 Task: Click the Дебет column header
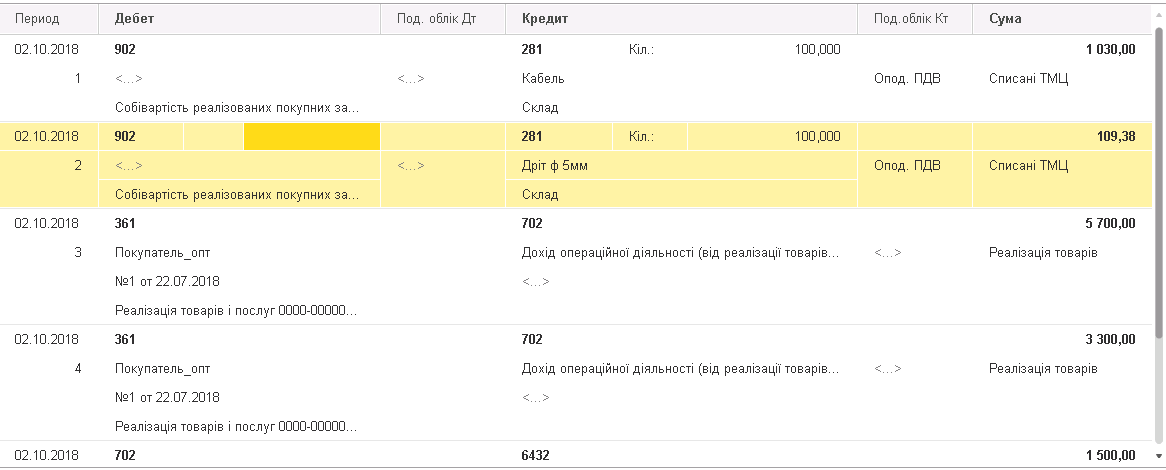[x=135, y=19]
